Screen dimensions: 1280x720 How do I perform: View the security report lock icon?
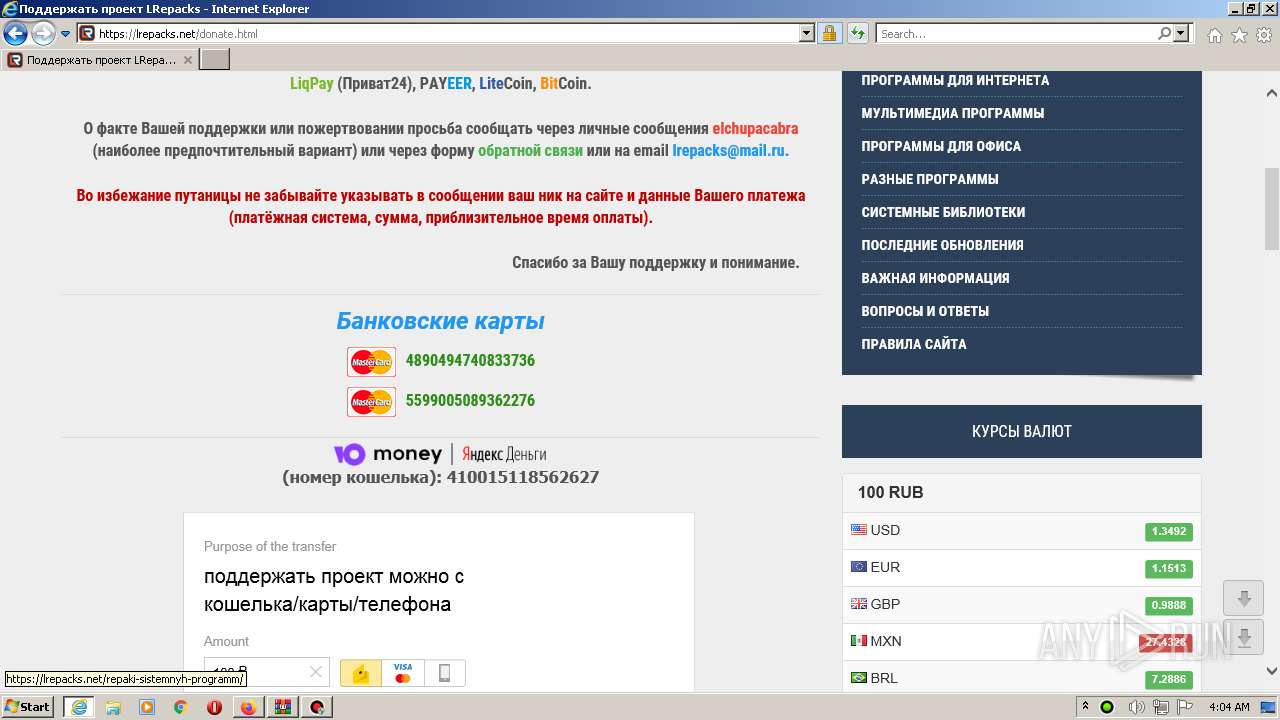click(x=829, y=33)
